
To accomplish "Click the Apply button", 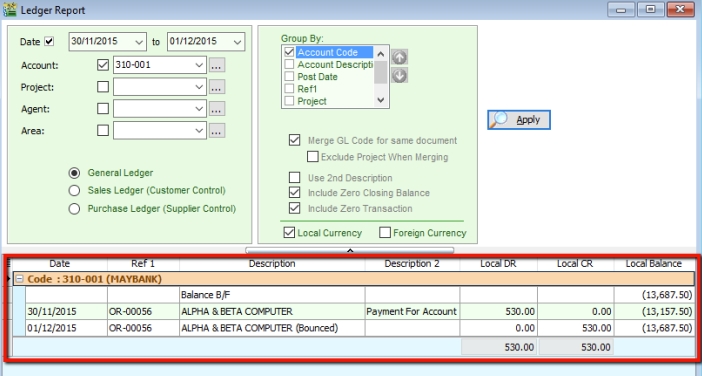I will 519,120.
